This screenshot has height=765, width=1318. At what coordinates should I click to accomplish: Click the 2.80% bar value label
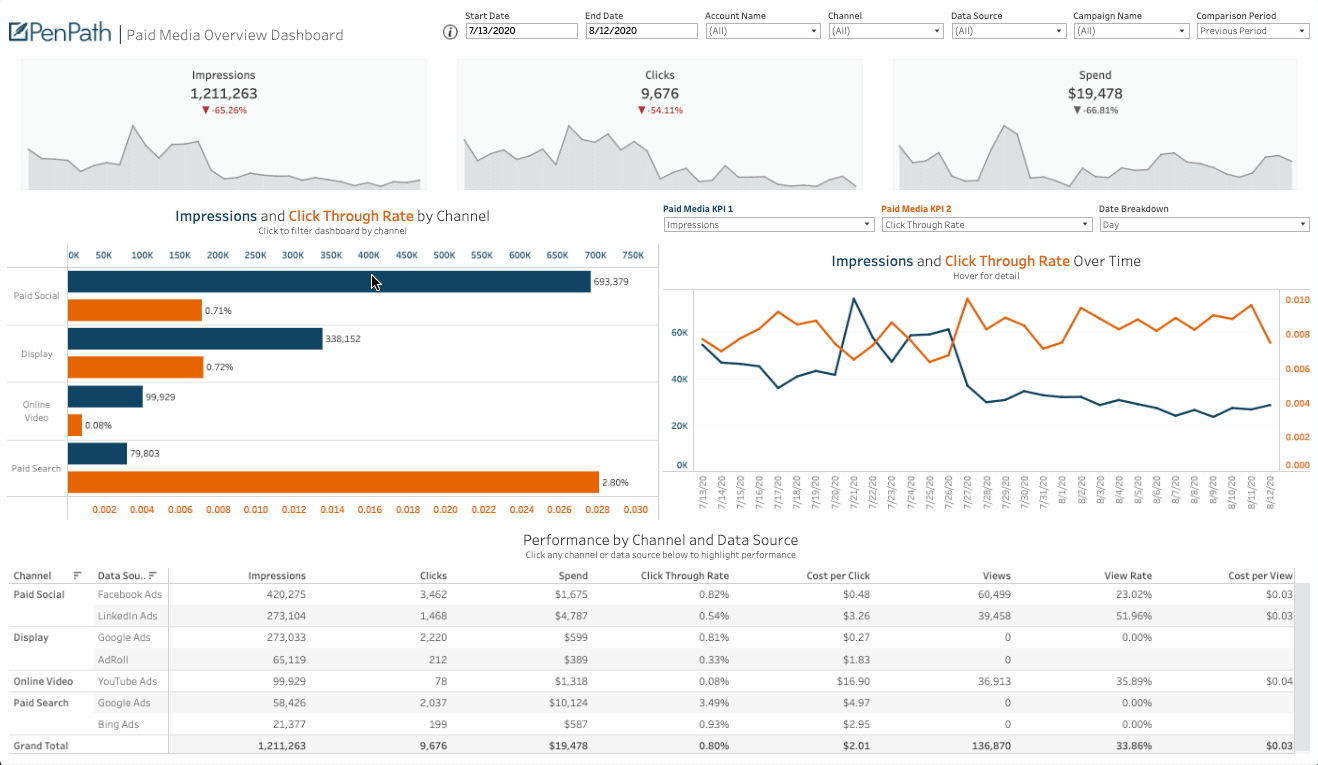point(615,483)
